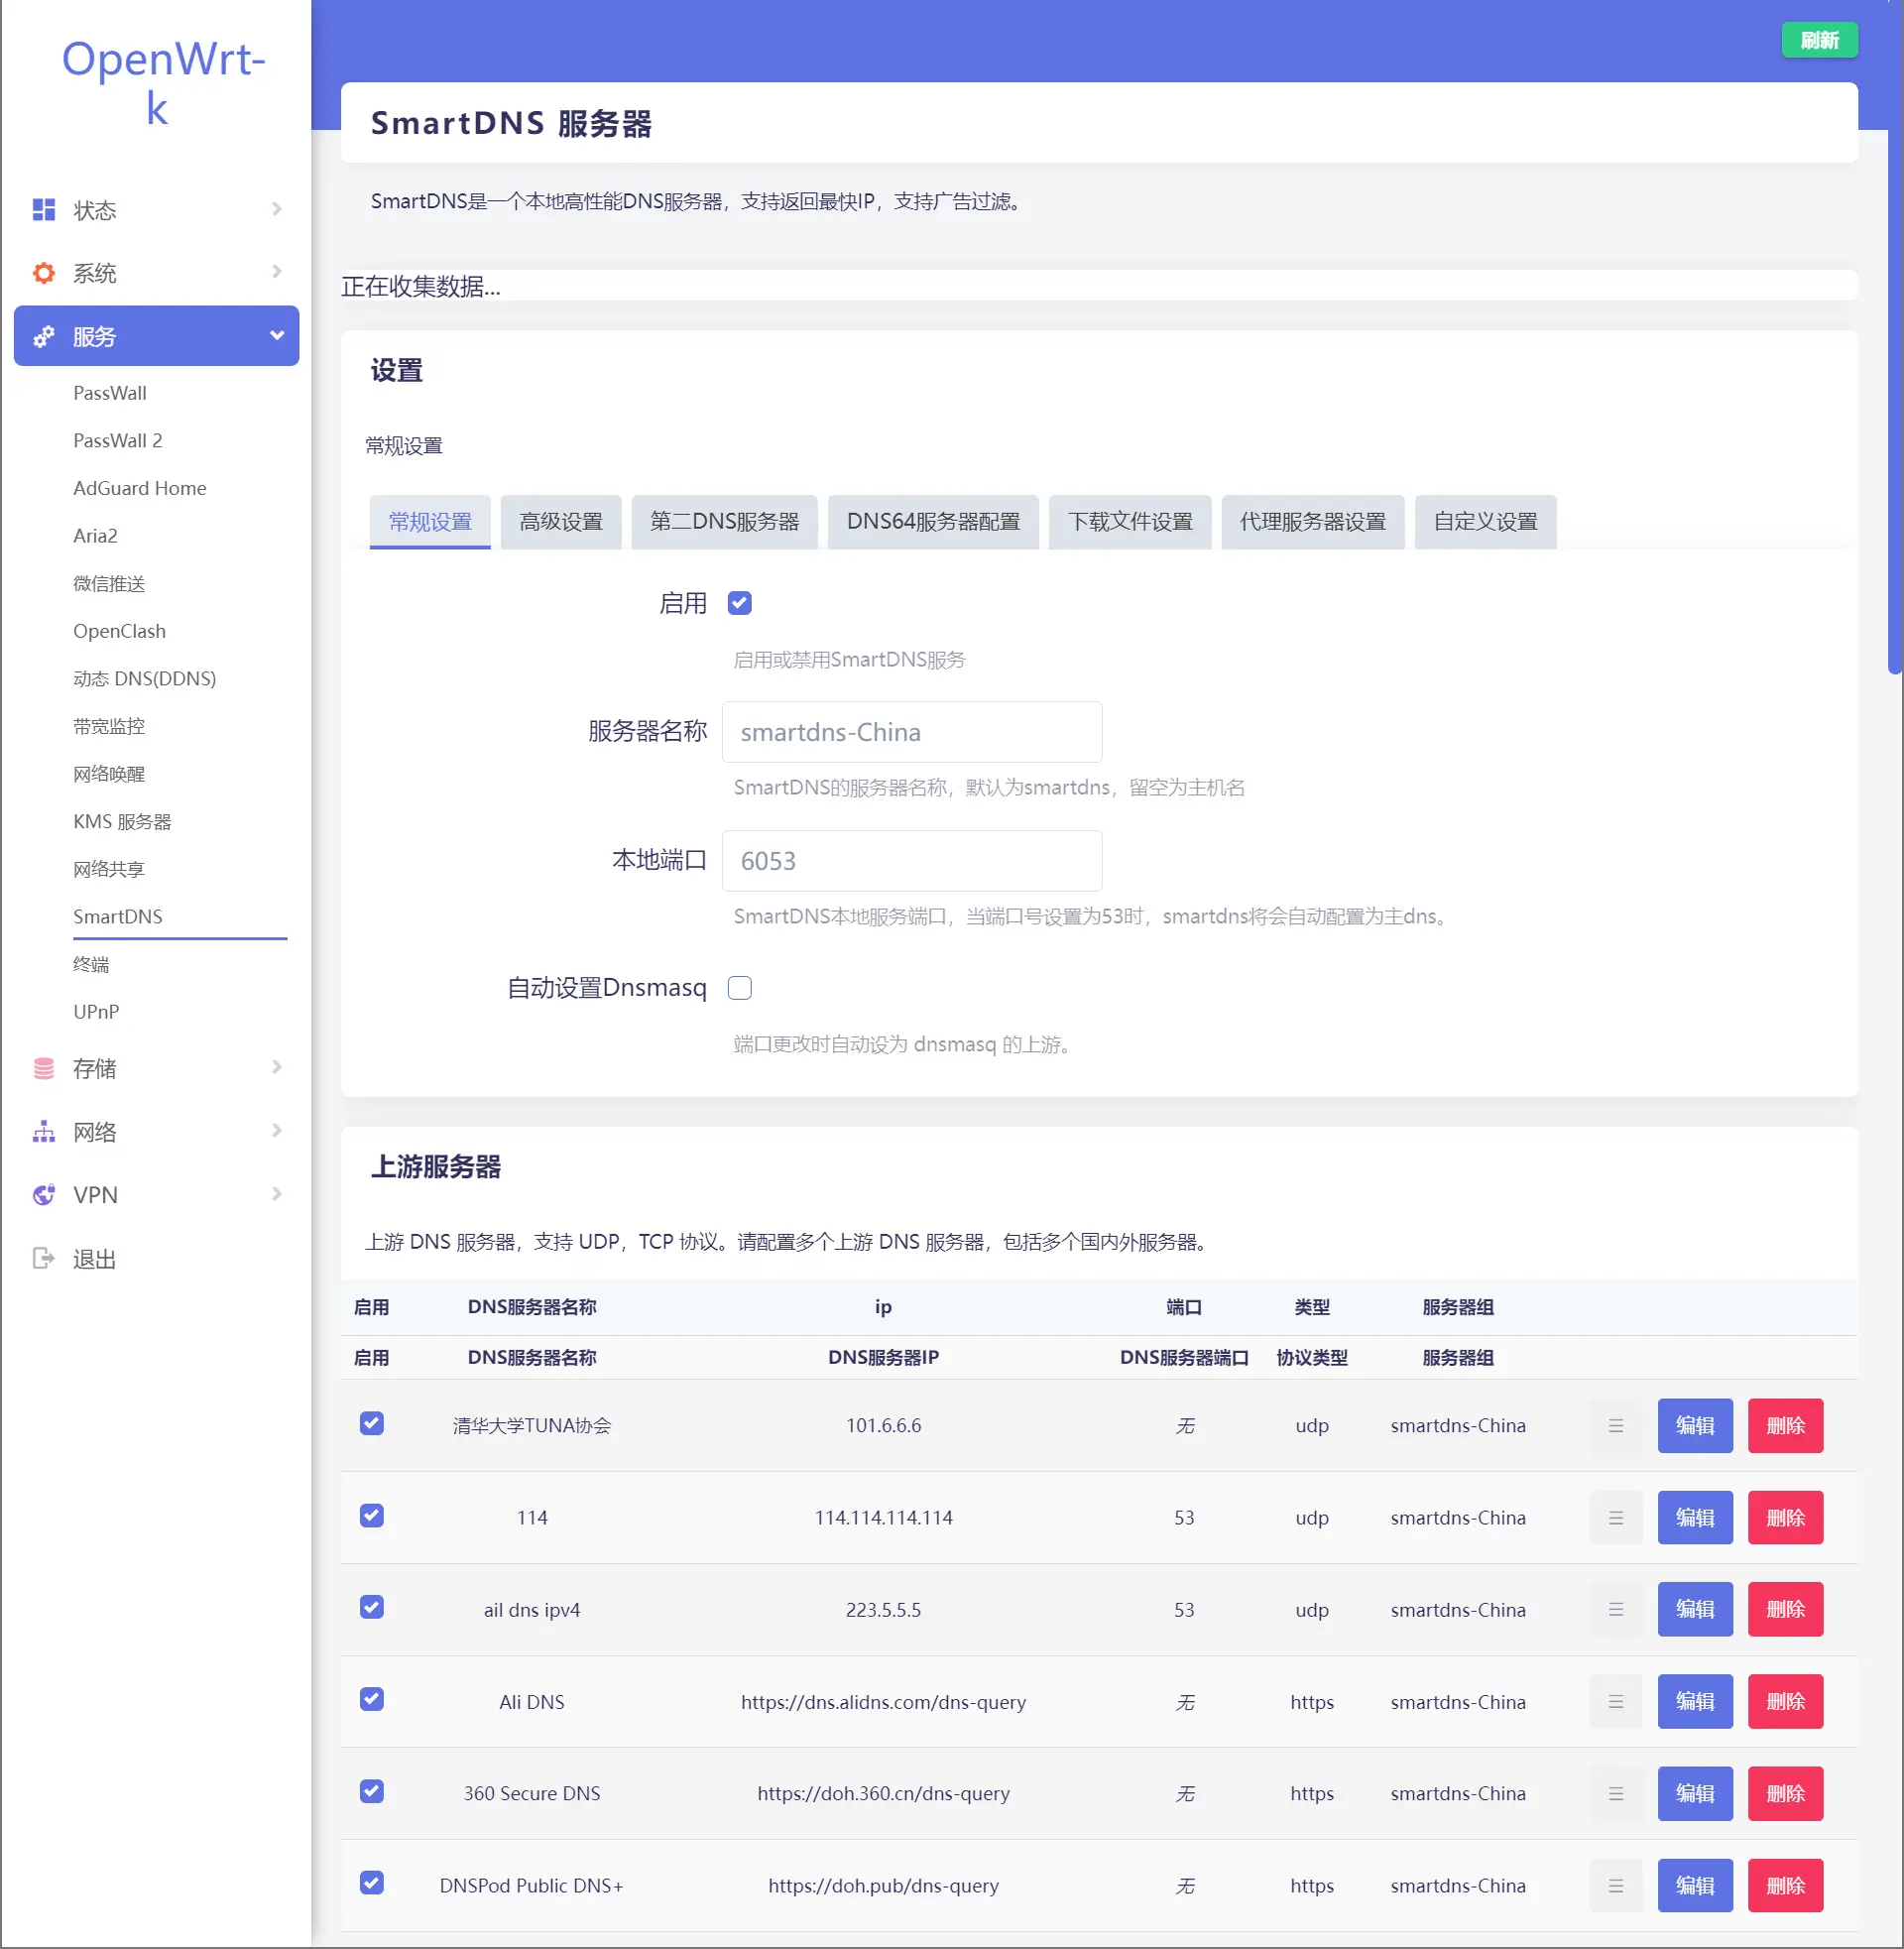Open the 第二DNS服务器 tab
This screenshot has height=1949, width=1904.
click(x=725, y=522)
